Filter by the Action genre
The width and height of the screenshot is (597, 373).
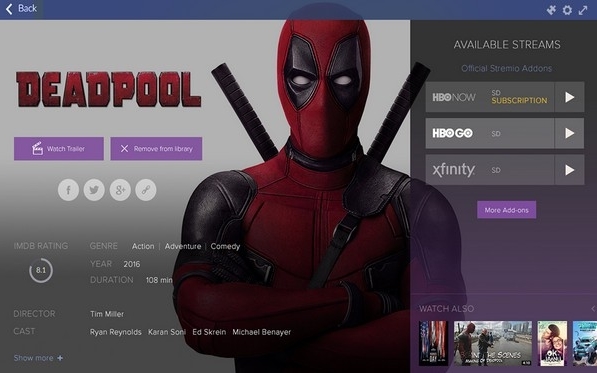pyautogui.click(x=143, y=246)
